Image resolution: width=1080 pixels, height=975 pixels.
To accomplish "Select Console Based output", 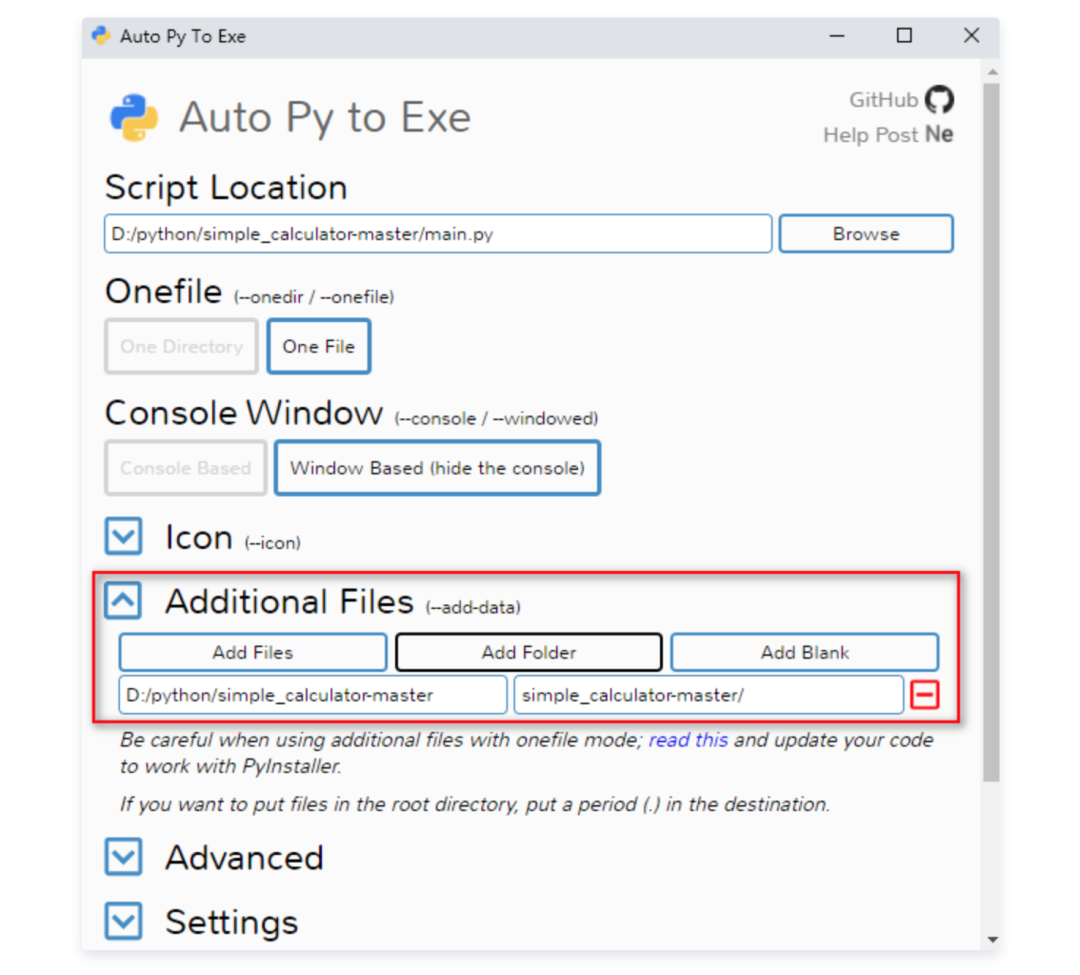I will click(x=184, y=467).
